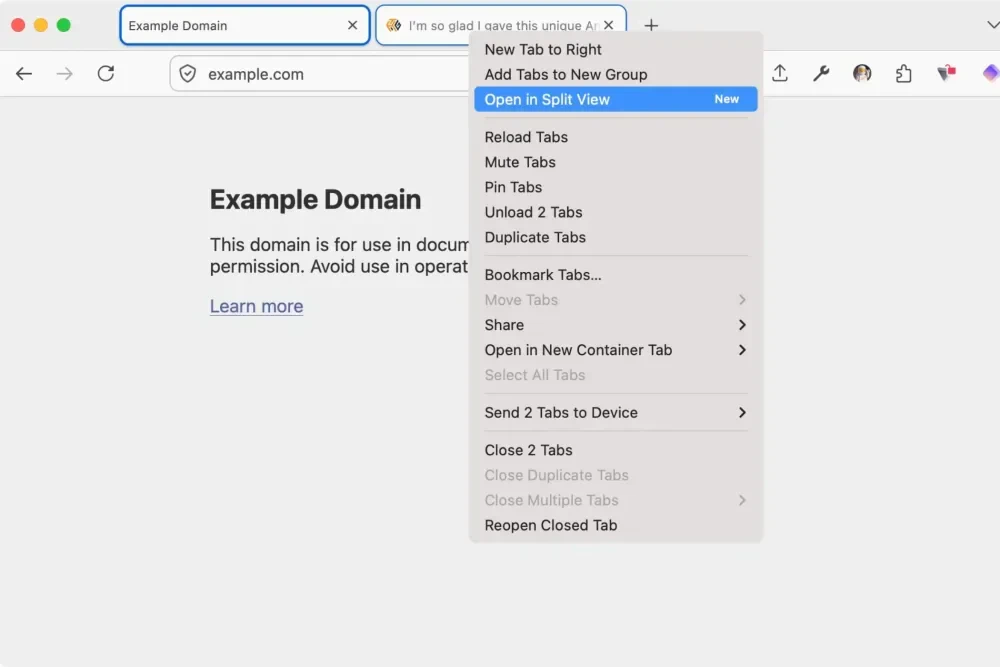The image size is (1000, 667).
Task: Open the share icon in toolbar
Action: click(x=779, y=74)
